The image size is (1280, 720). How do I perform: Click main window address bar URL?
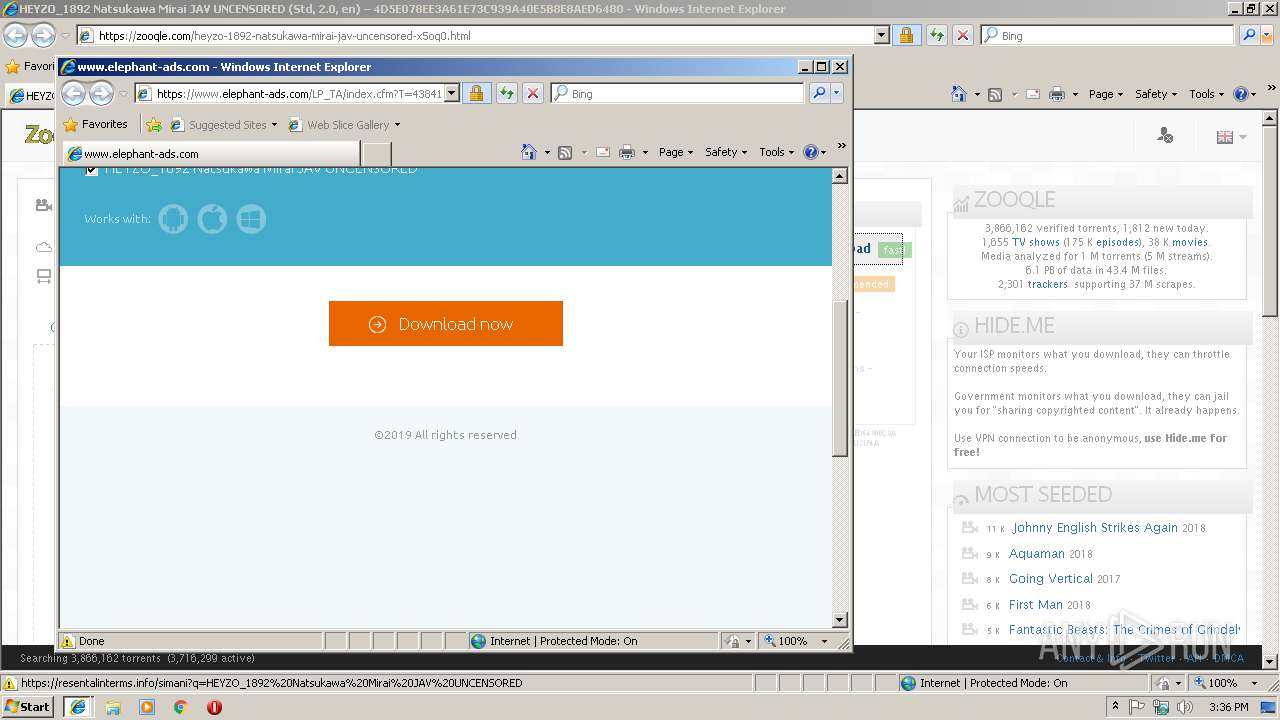(x=484, y=35)
